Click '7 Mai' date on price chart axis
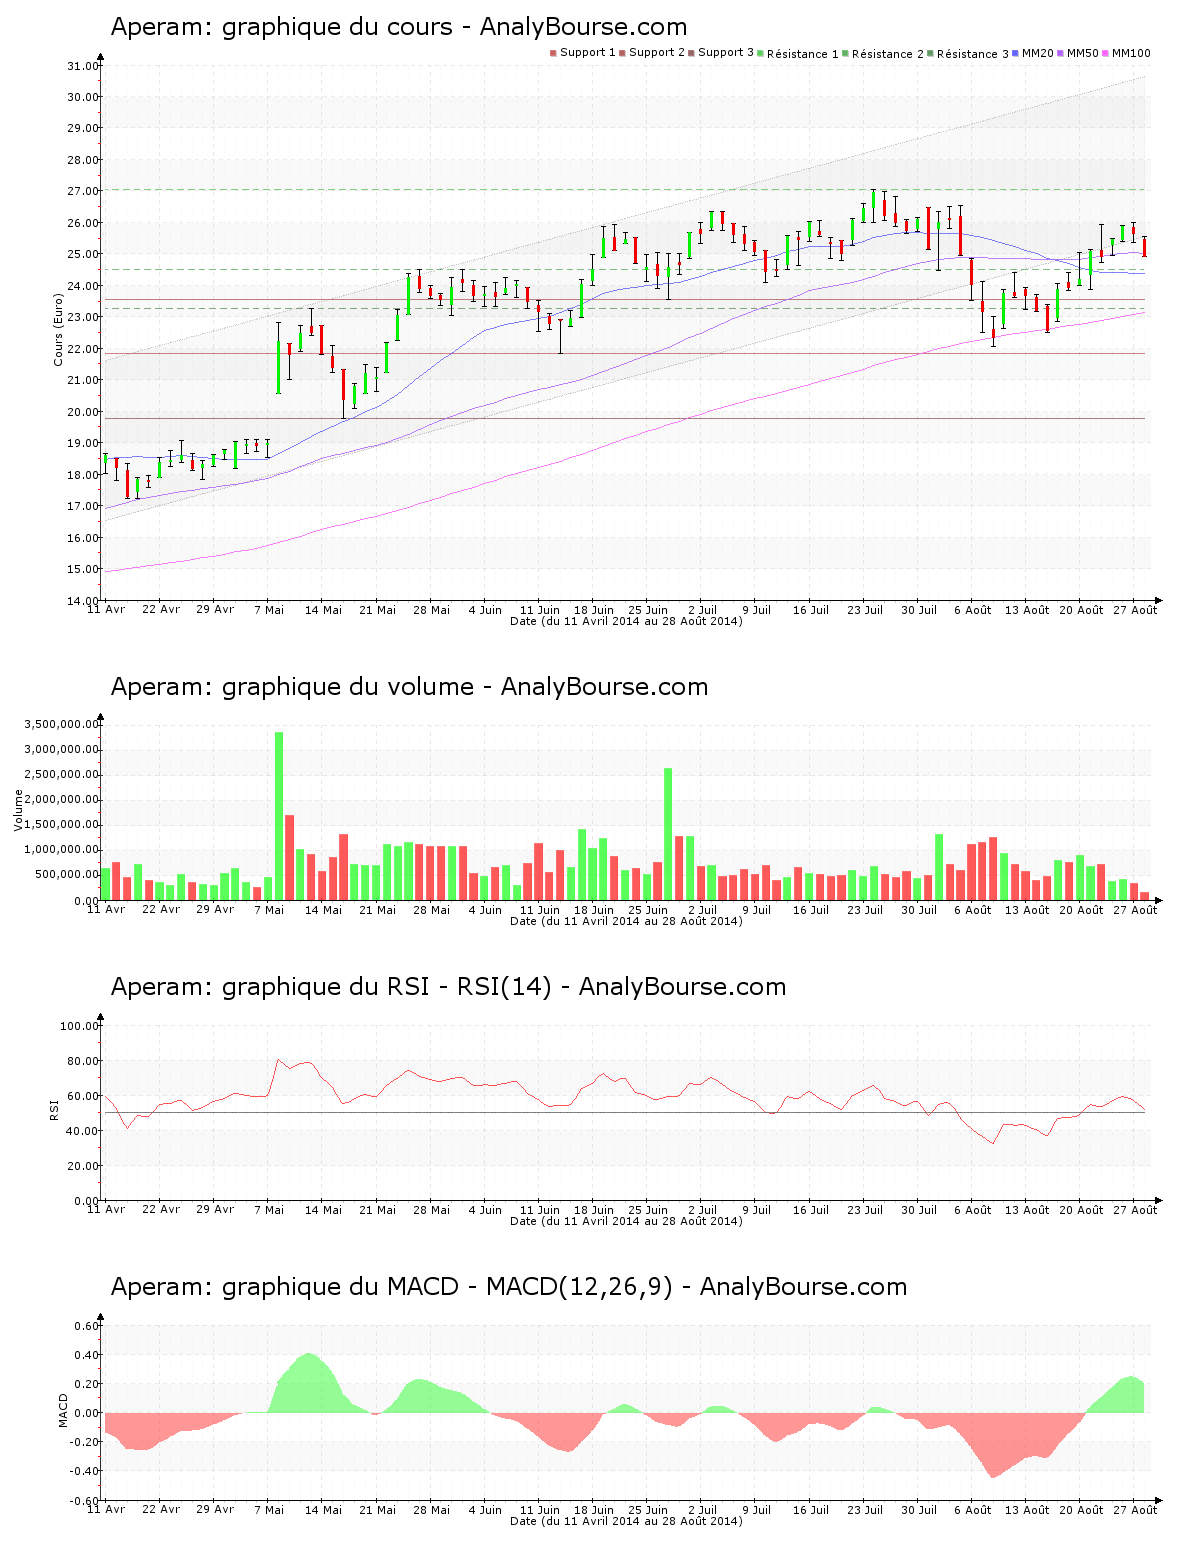This screenshot has width=1200, height=1550. [269, 610]
